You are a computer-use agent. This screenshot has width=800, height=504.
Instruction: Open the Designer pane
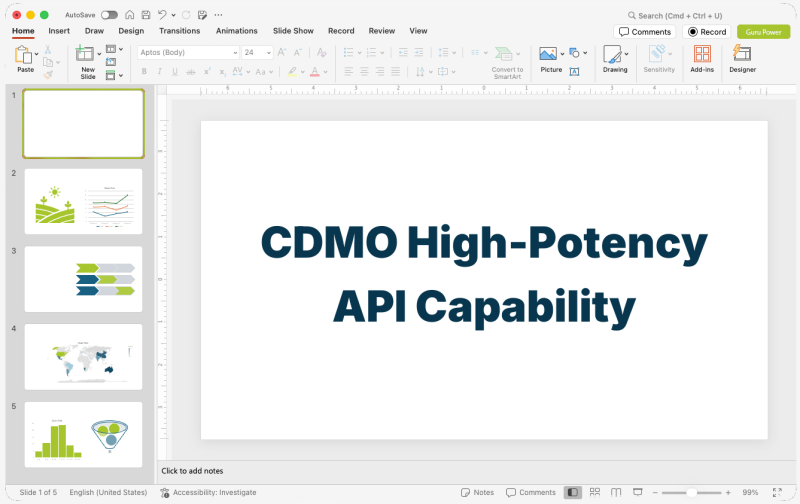742,59
